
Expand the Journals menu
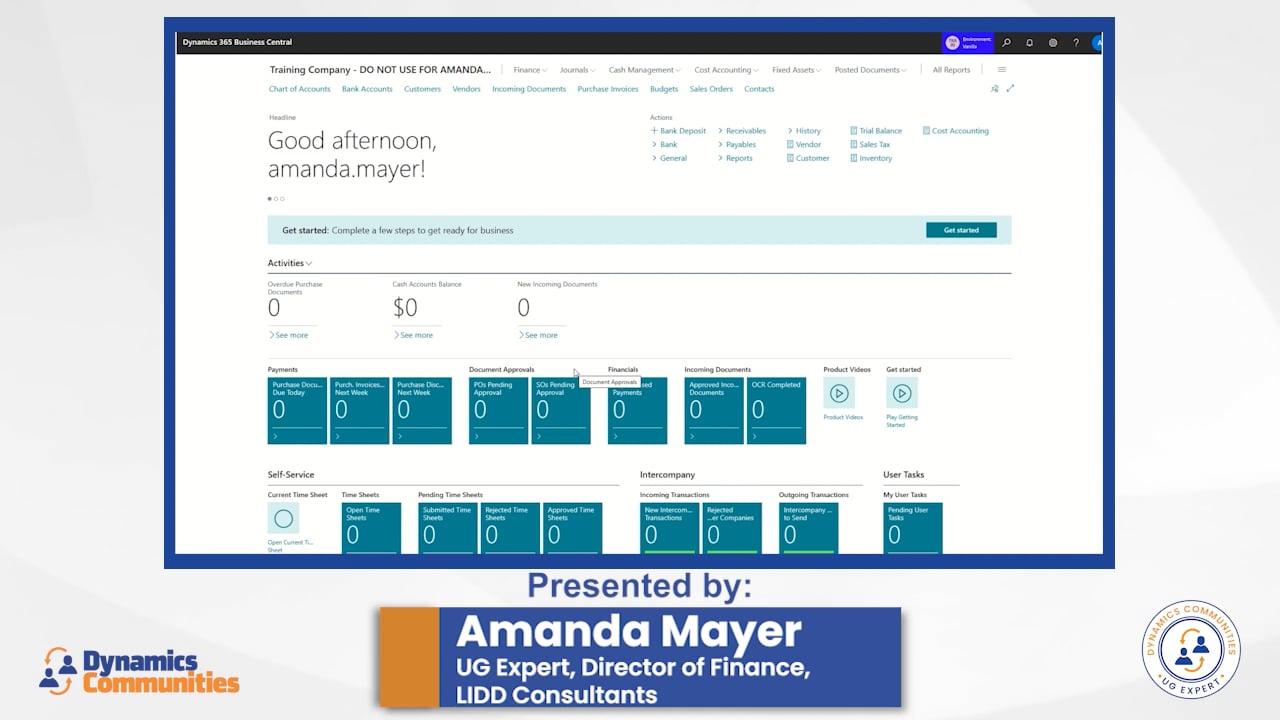[577, 70]
